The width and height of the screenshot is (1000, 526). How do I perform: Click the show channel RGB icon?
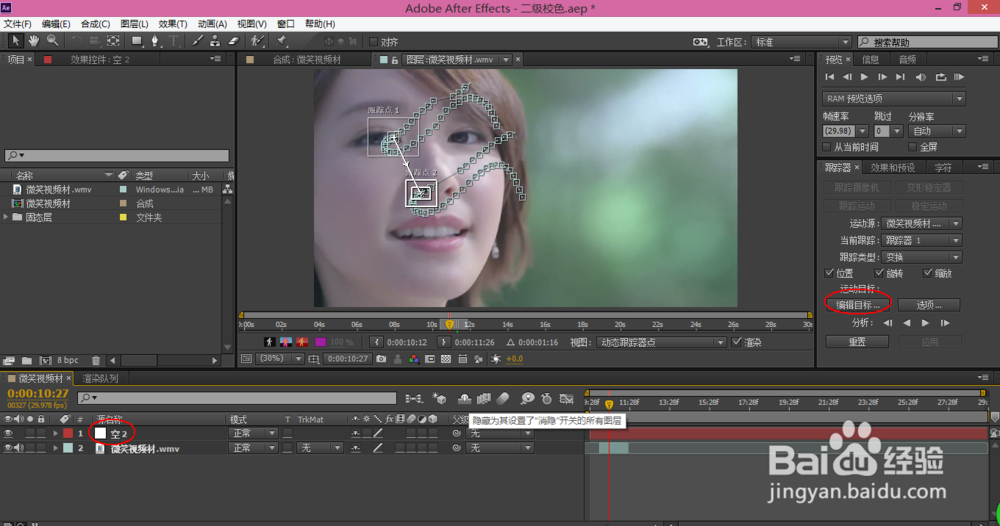[x=414, y=359]
